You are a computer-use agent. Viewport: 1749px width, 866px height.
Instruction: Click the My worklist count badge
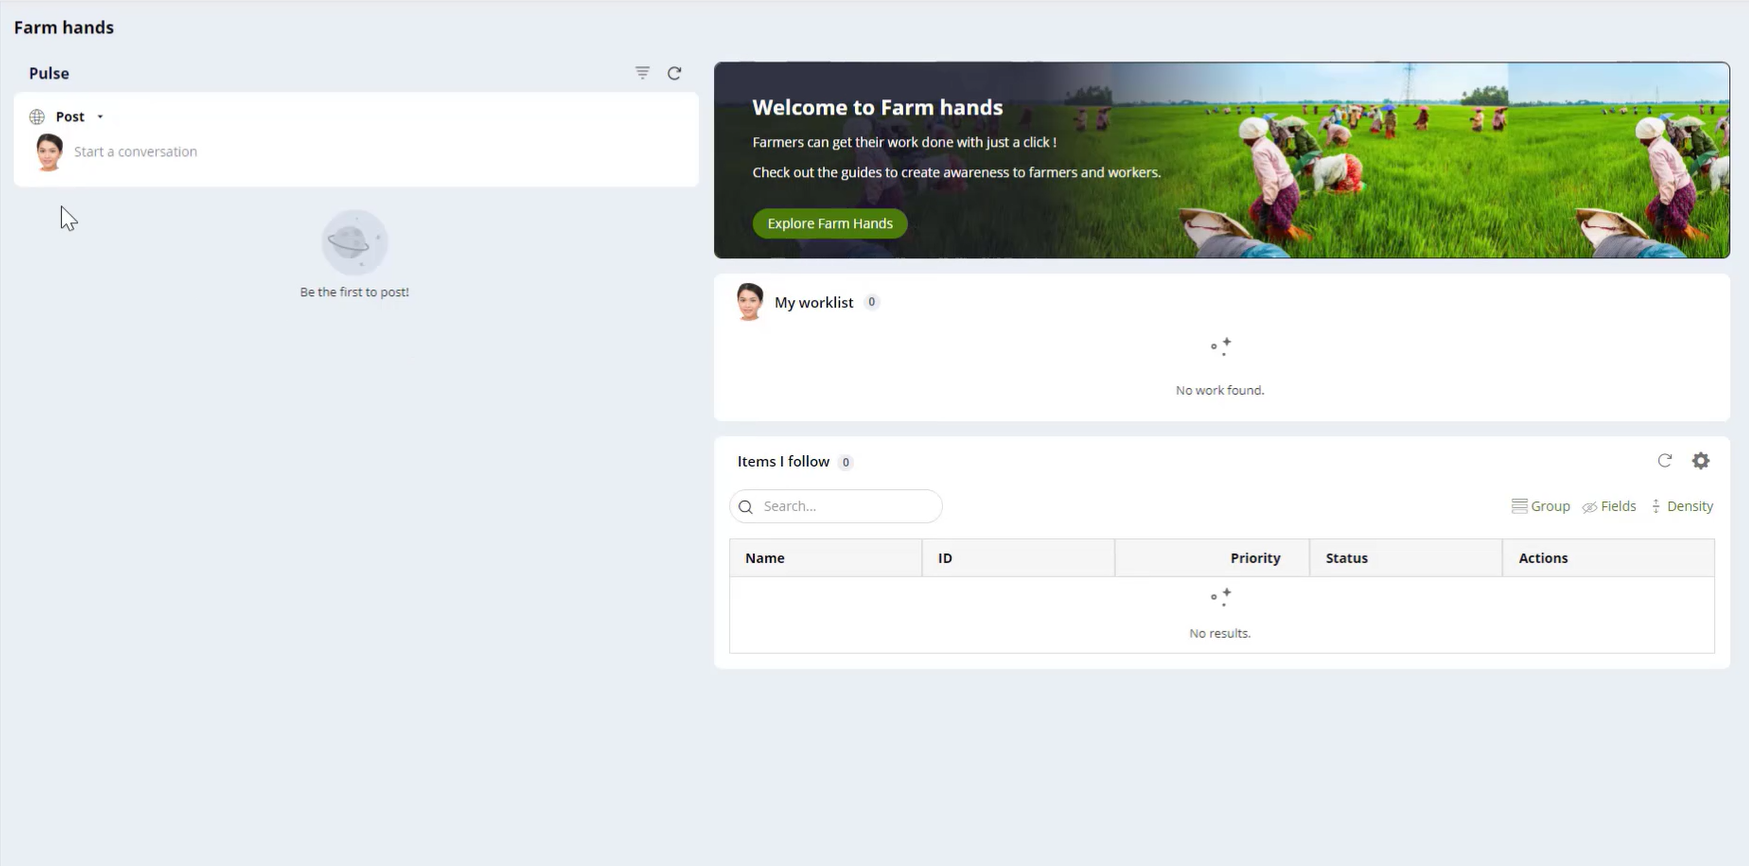[872, 302]
